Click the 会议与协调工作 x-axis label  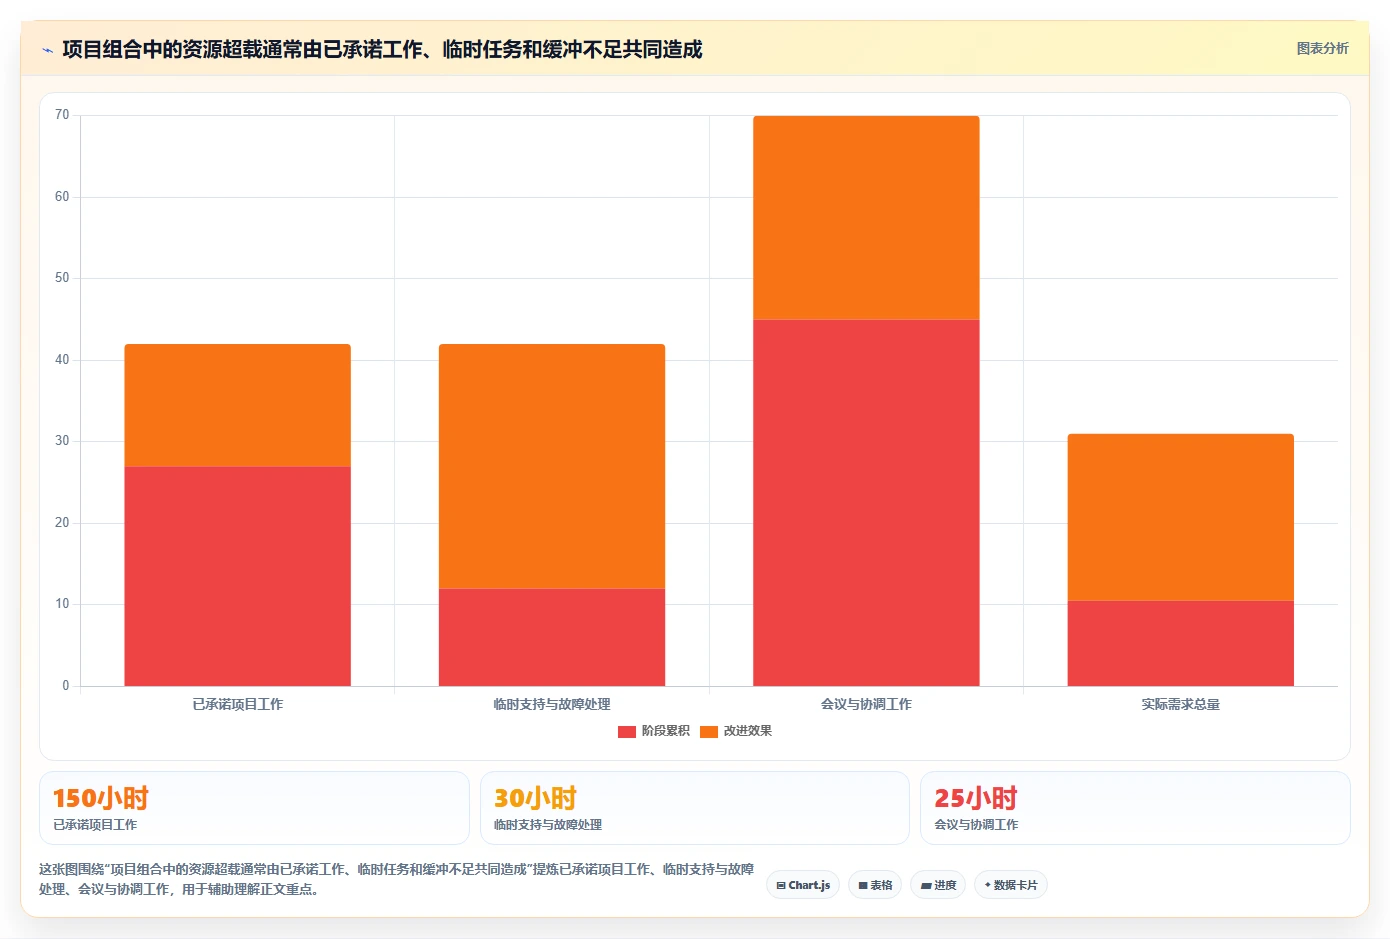(866, 704)
